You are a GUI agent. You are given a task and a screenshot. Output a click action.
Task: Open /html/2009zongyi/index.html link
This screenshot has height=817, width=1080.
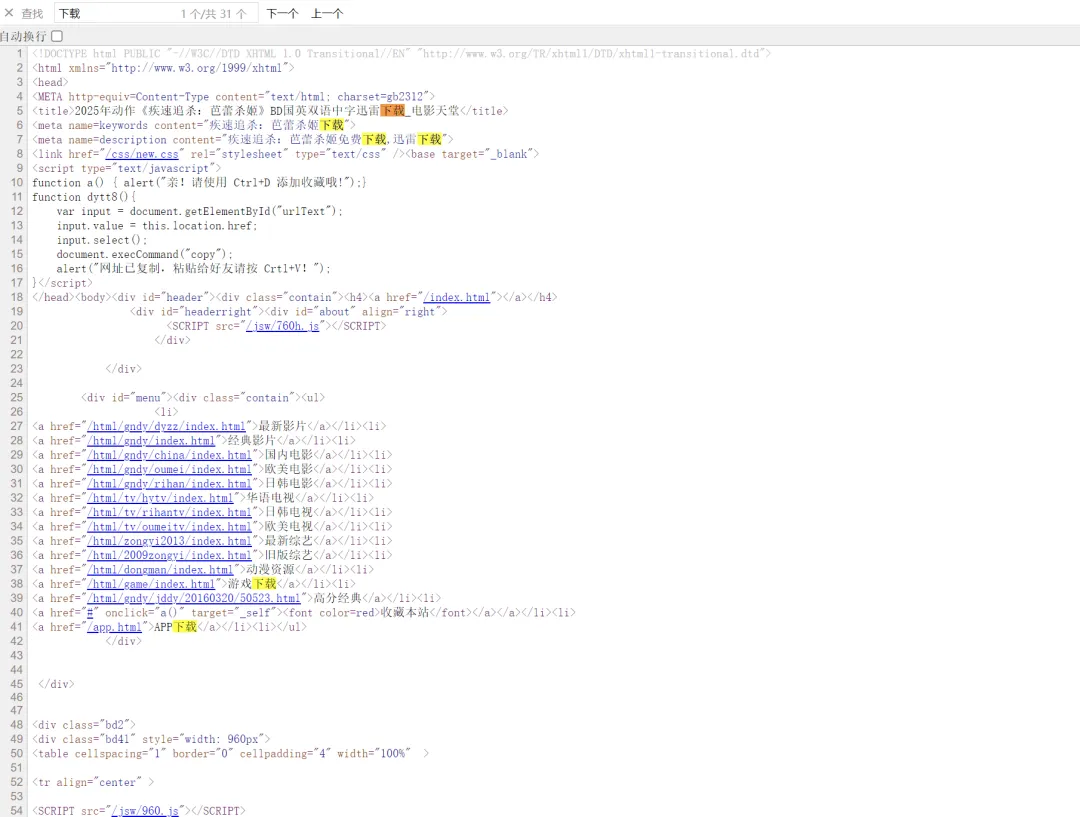(169, 555)
